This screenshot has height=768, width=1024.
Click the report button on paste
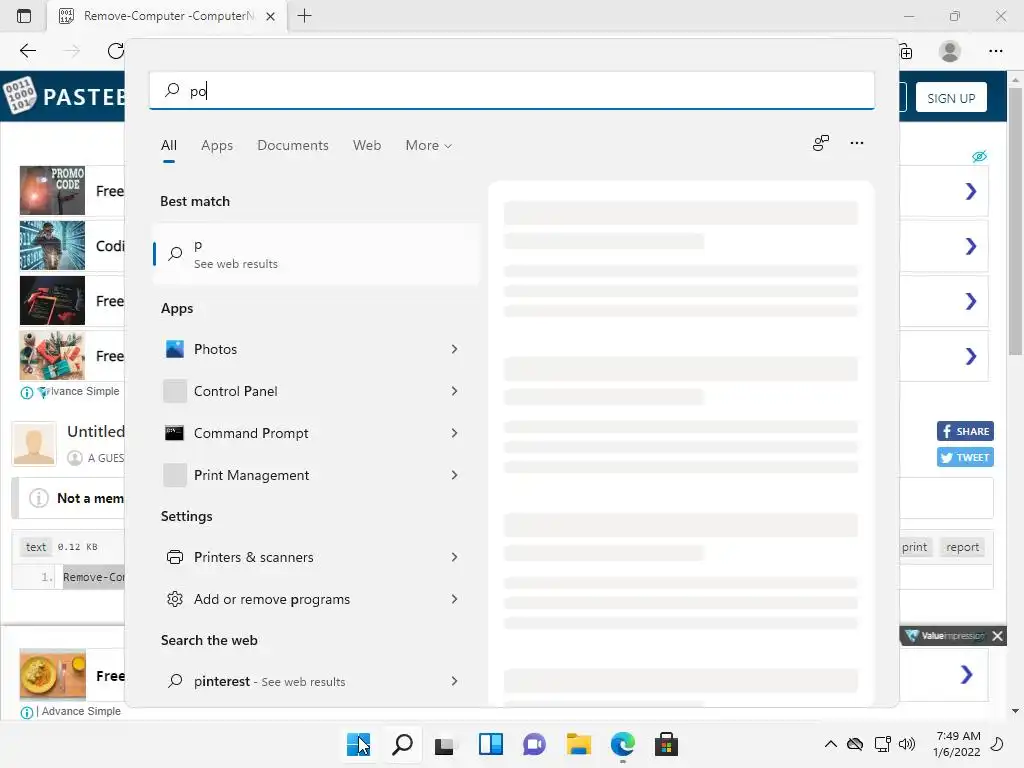pyautogui.click(x=963, y=547)
